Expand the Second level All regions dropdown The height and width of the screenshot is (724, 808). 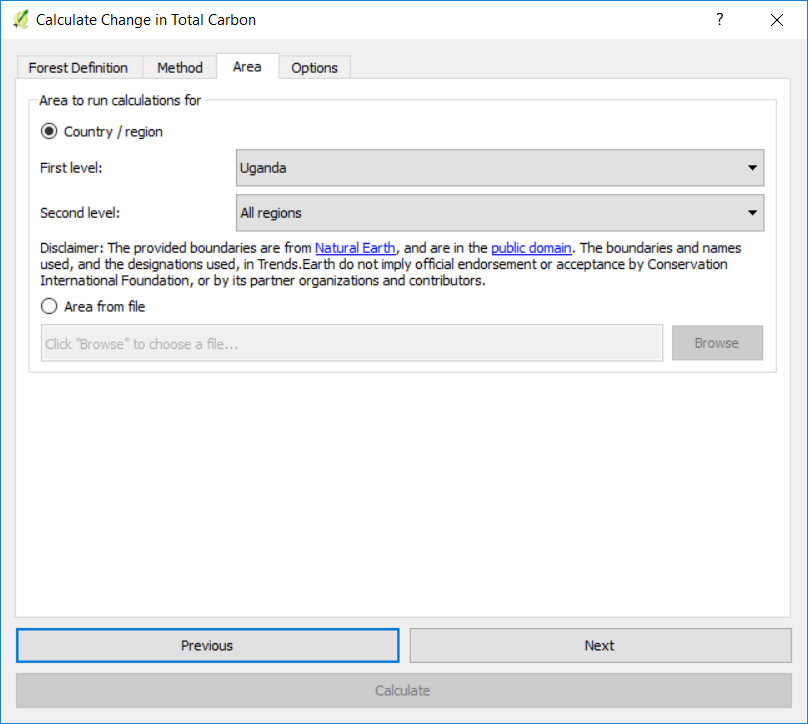[500, 213]
